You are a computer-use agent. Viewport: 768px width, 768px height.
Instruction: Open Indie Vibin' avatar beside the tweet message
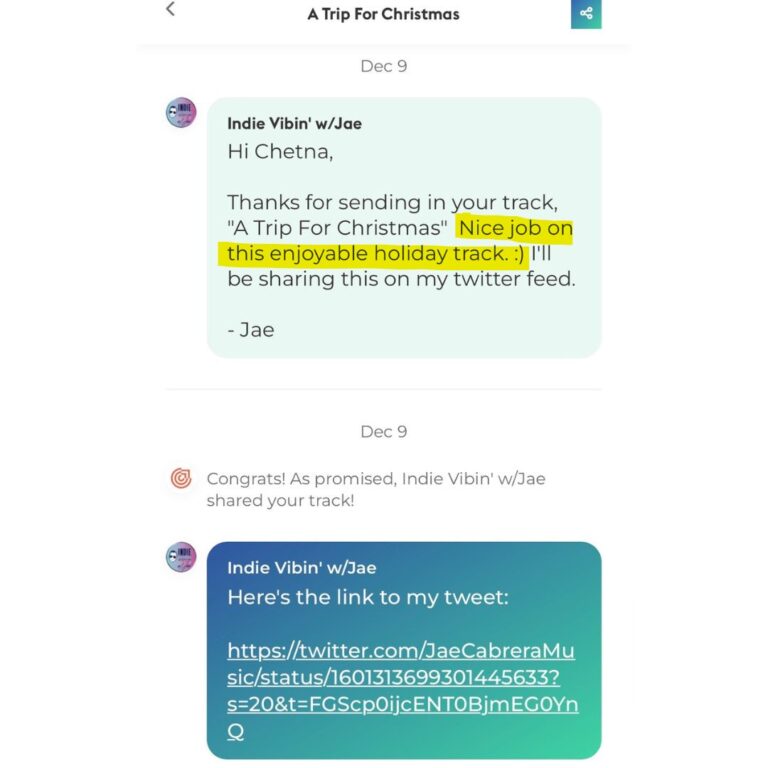click(181, 557)
